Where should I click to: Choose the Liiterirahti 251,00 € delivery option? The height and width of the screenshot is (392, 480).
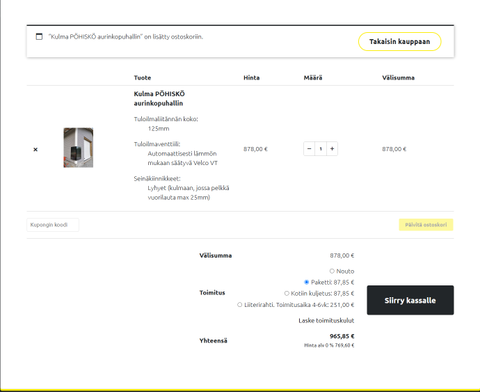[x=239, y=305]
